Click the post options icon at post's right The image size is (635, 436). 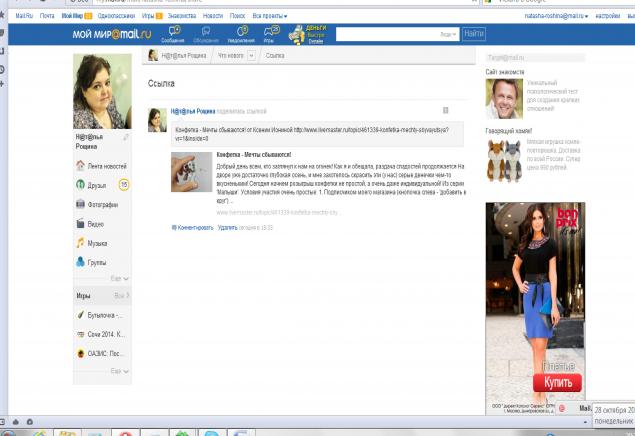(x=445, y=110)
